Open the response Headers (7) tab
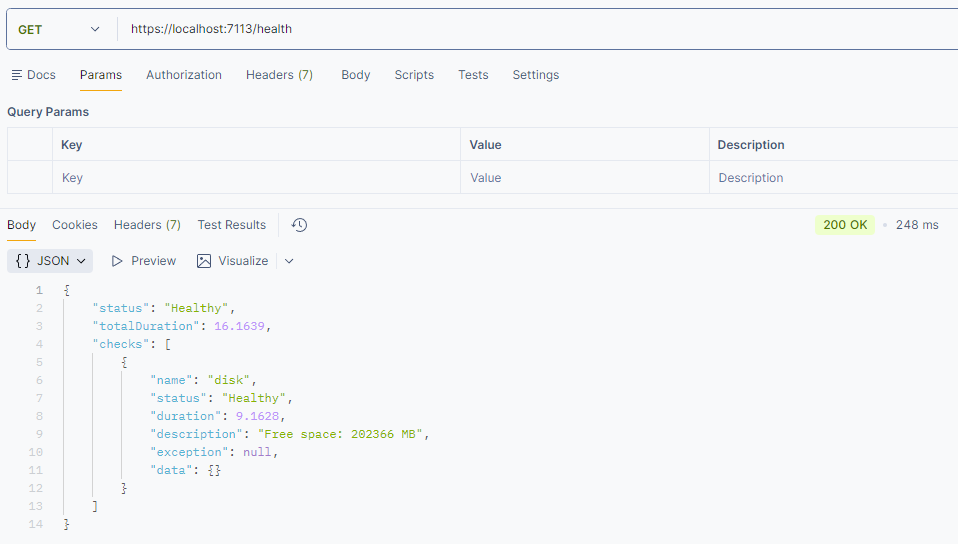 pos(147,225)
